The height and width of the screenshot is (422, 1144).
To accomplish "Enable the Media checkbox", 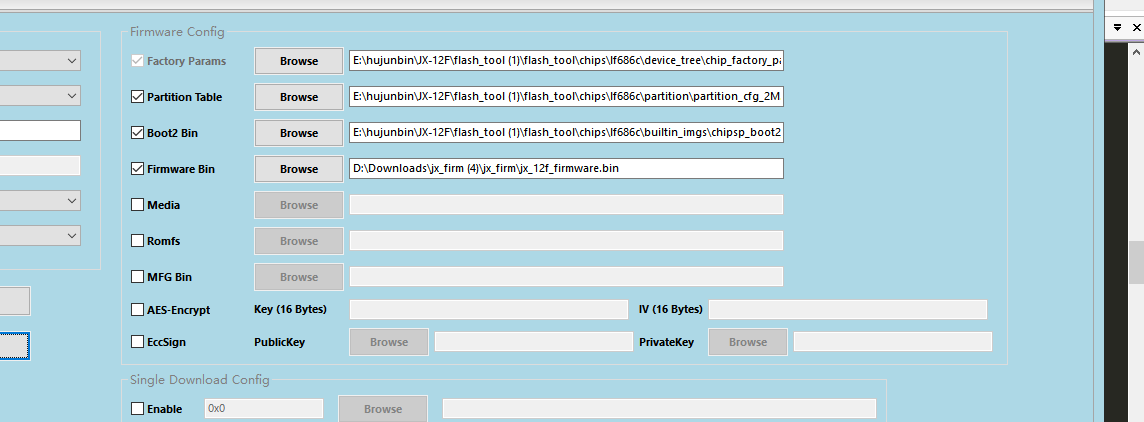I will [x=138, y=205].
